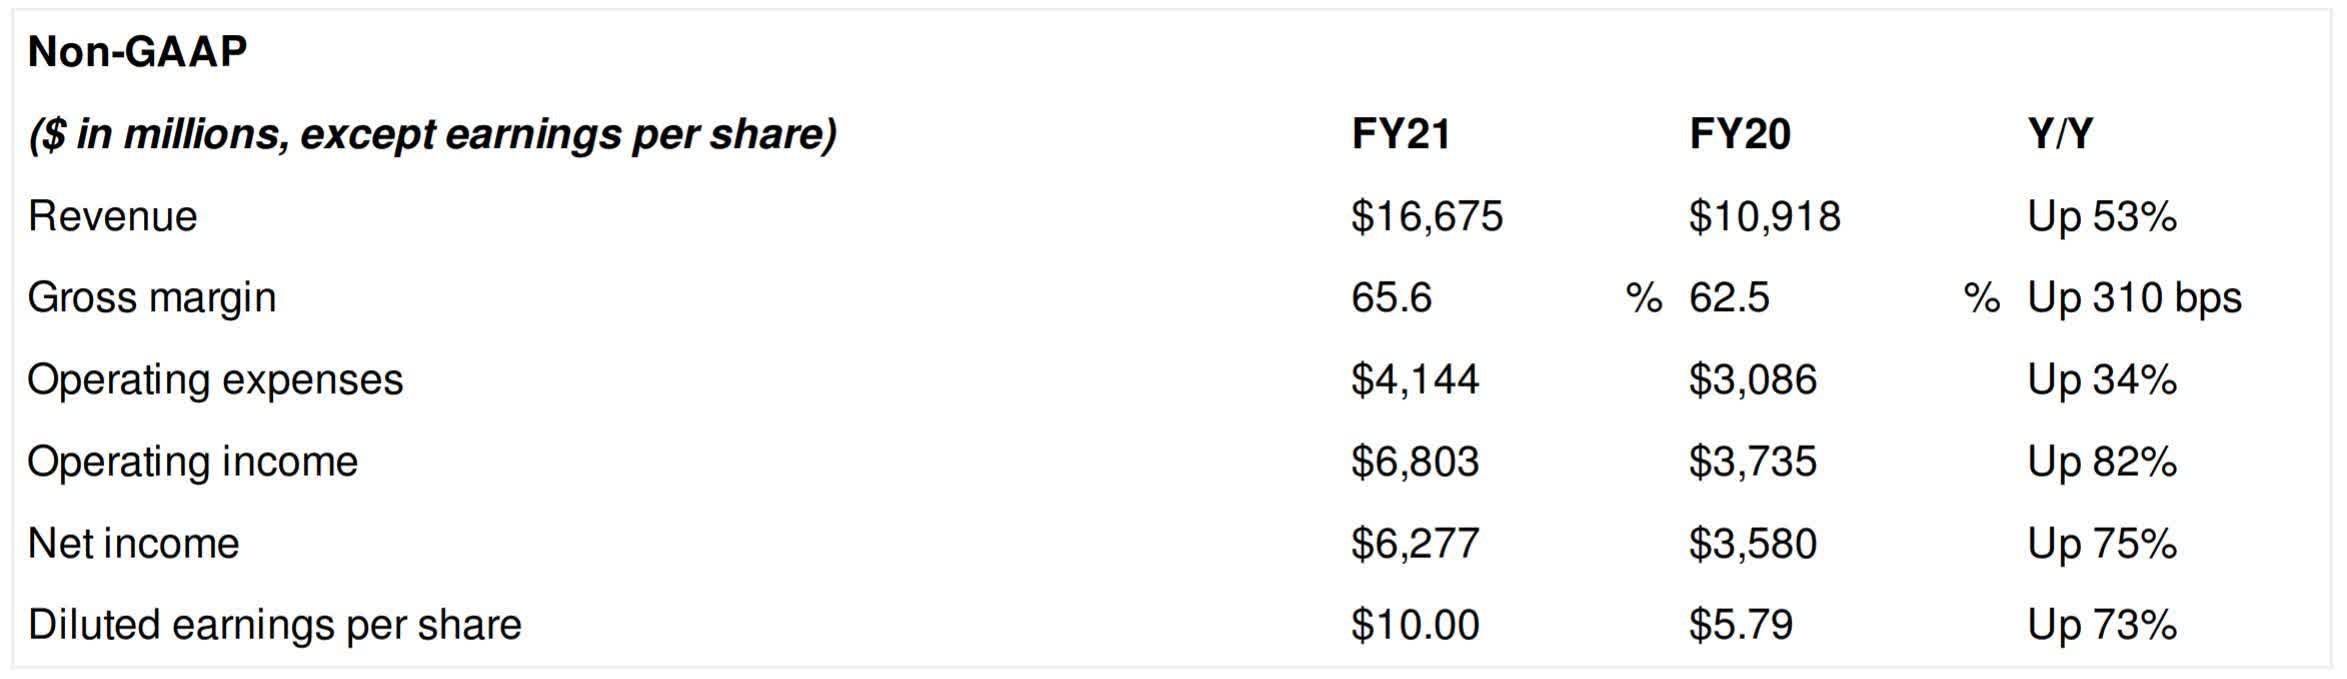The width and height of the screenshot is (2347, 679).
Task: Click the units note in italics
Action: coord(432,134)
